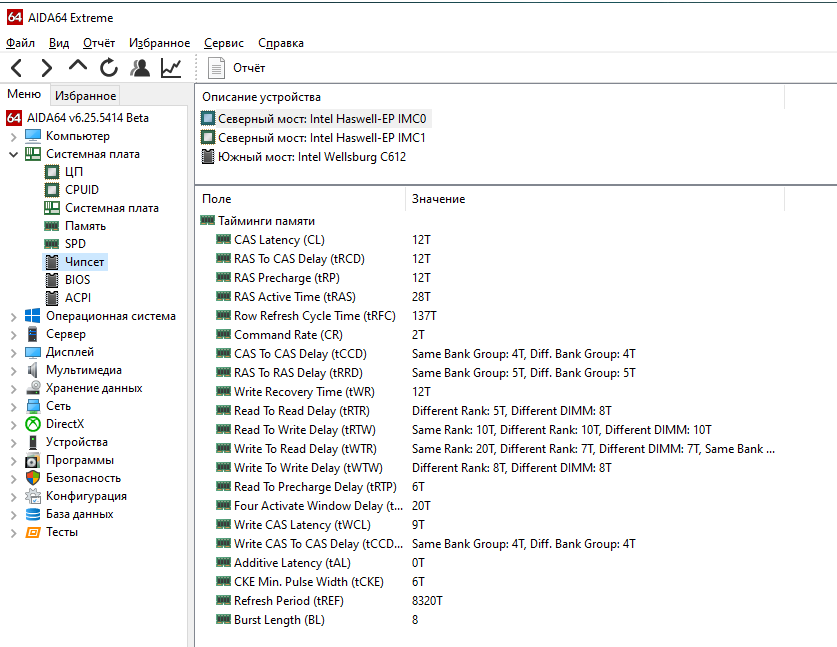
Task: Click the Описание устройства column header
Action: (261, 97)
